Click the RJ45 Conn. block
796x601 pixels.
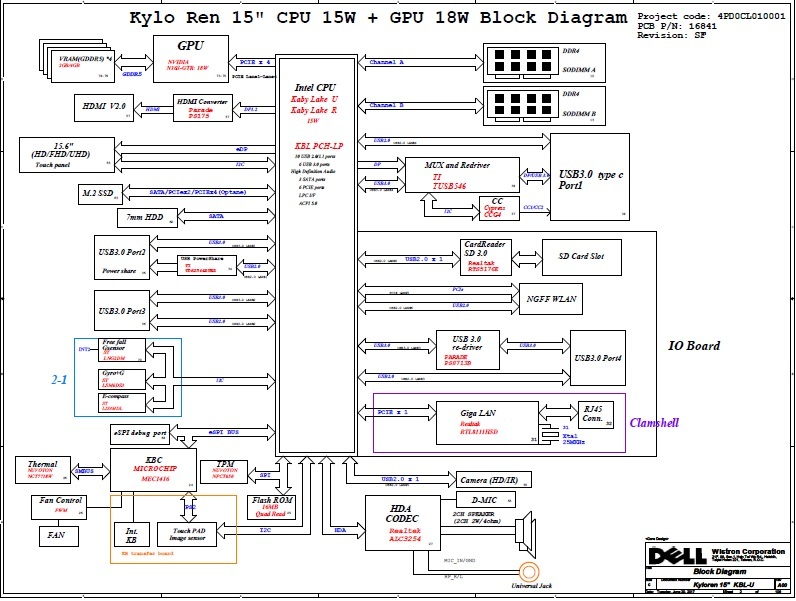pyautogui.click(x=596, y=415)
